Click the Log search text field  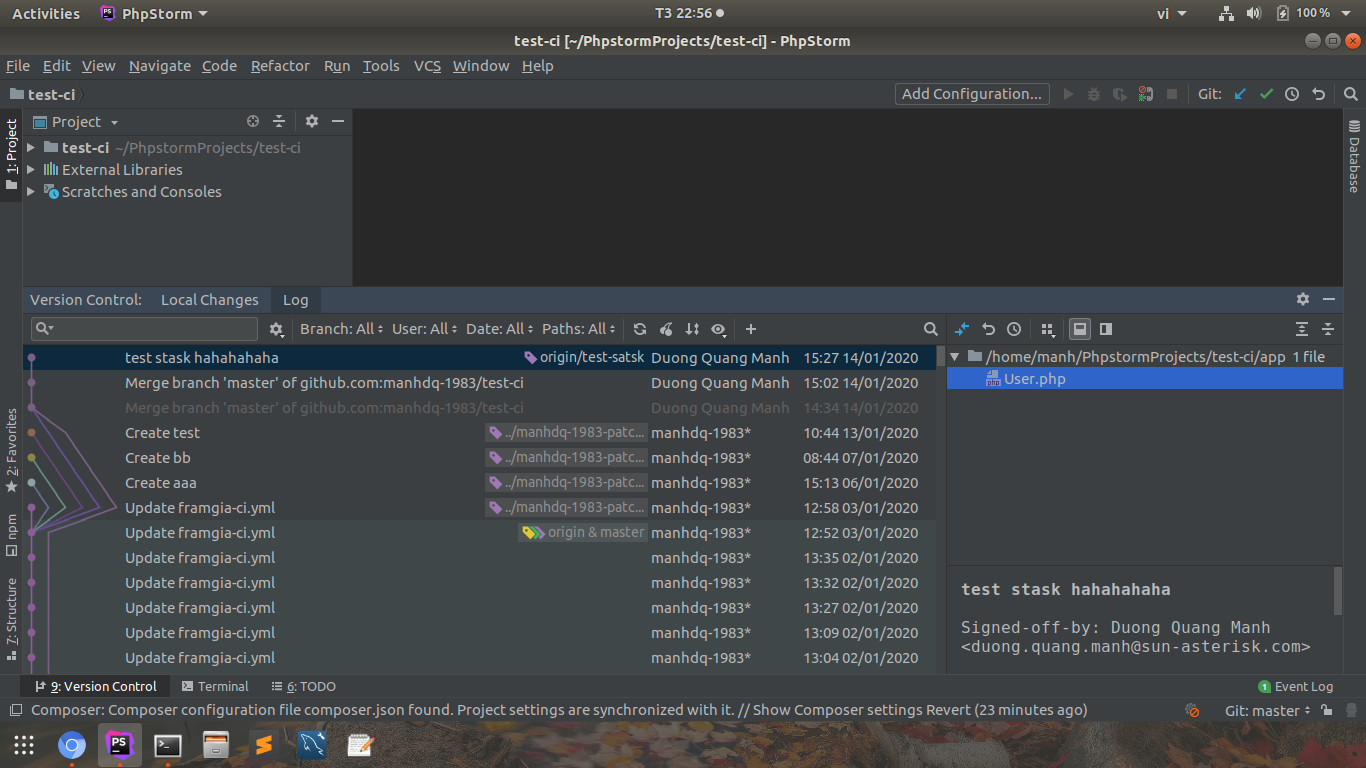tap(150, 329)
